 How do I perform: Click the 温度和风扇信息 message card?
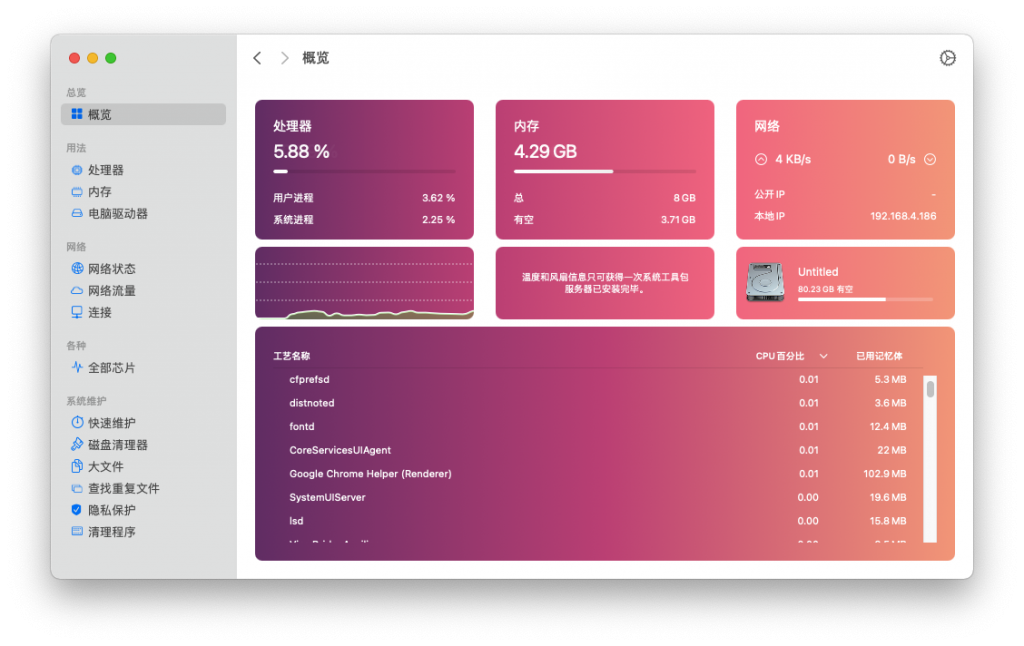[605, 283]
